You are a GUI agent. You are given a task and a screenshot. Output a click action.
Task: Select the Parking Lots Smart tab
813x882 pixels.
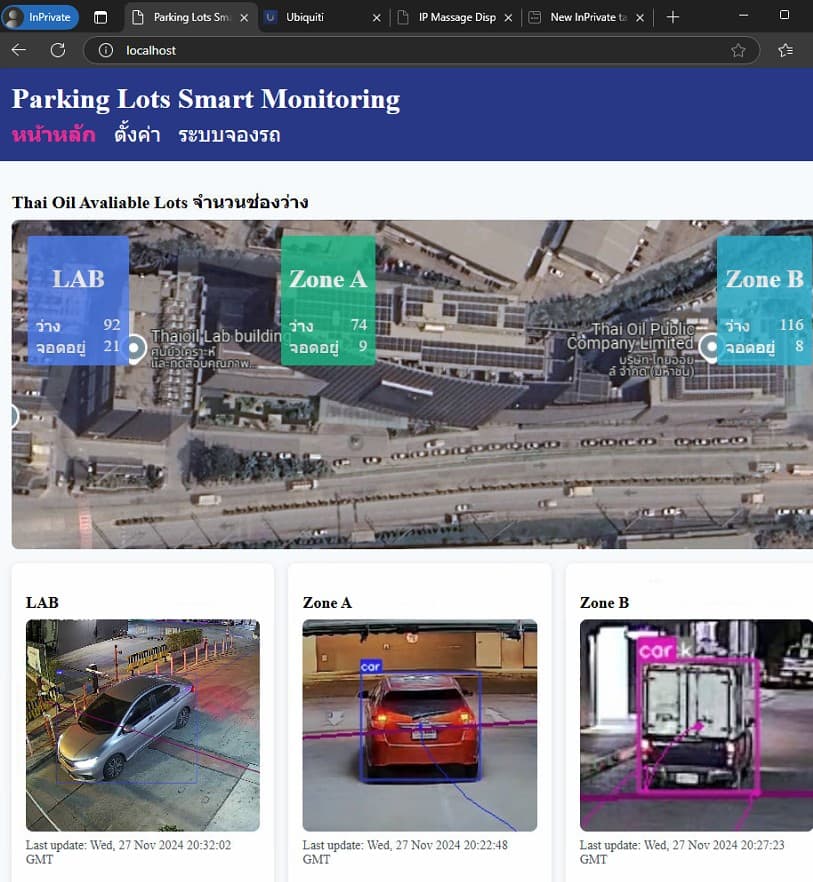(x=190, y=17)
